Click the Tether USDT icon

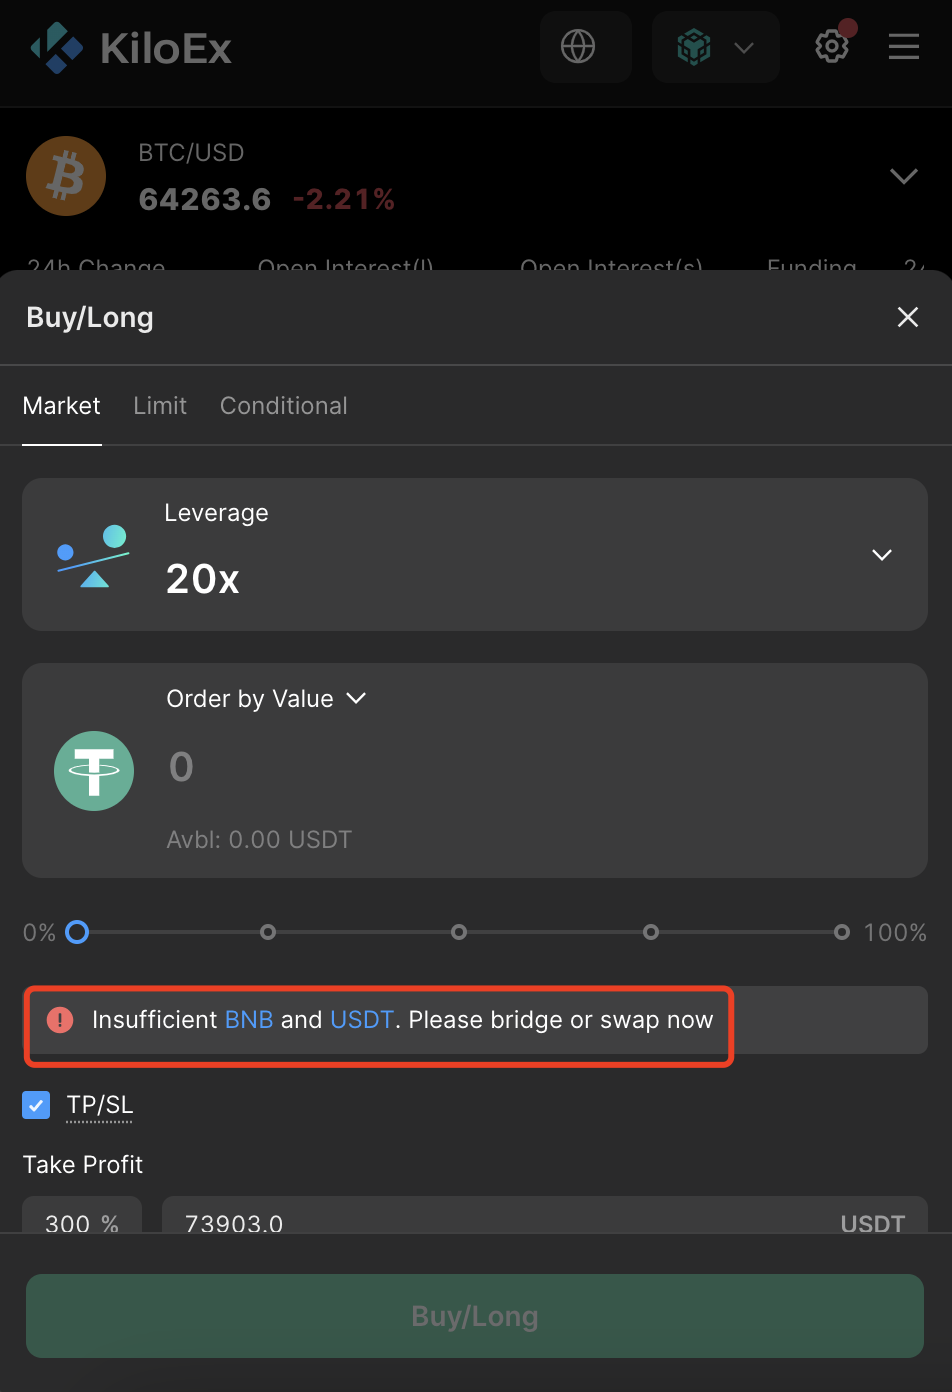click(94, 771)
